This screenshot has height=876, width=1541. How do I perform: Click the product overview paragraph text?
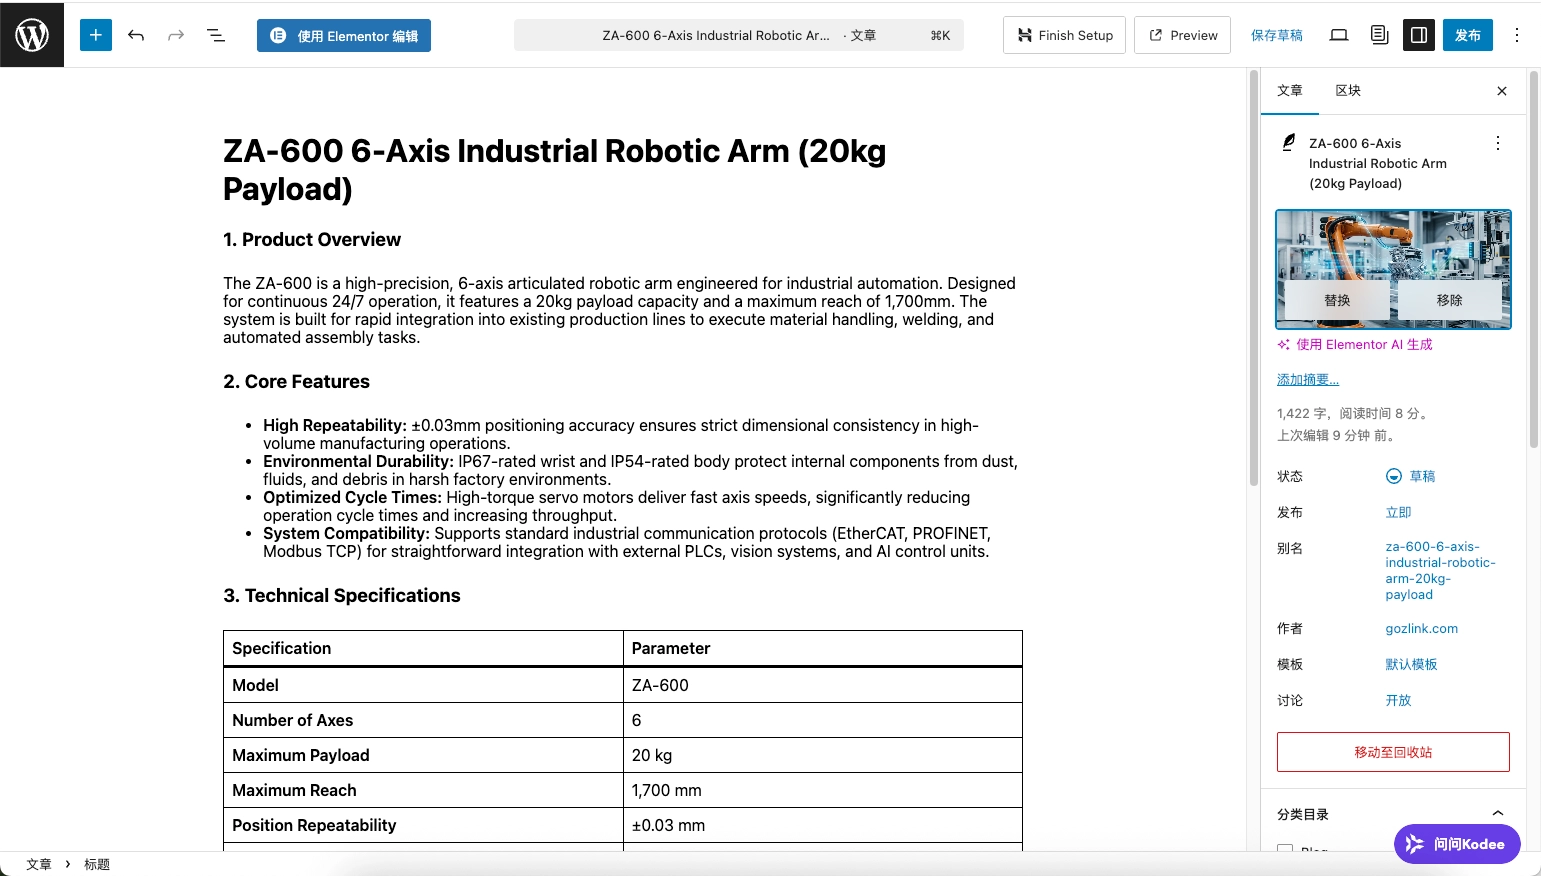coord(620,311)
